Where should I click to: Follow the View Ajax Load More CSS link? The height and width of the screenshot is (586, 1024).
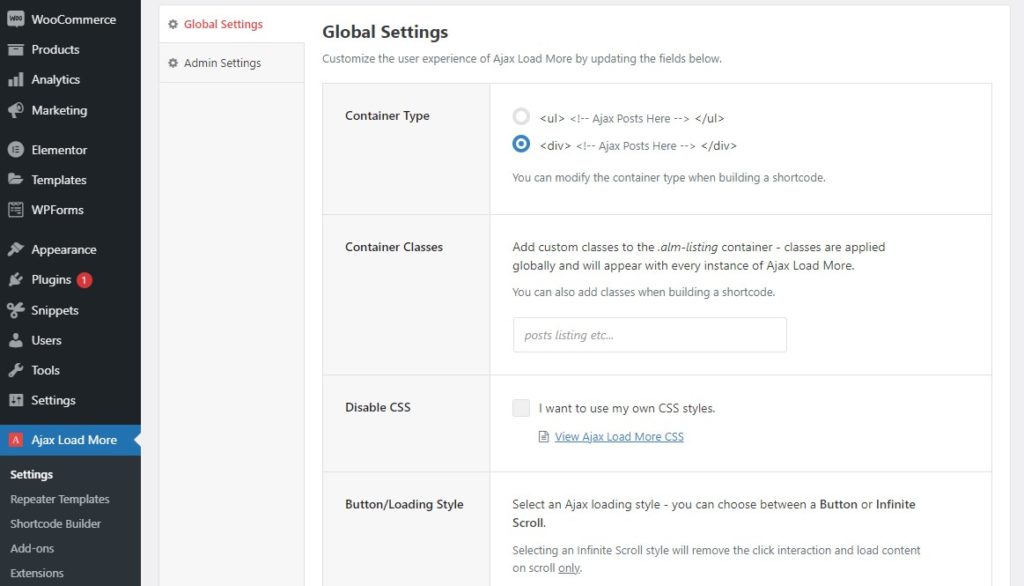[x=619, y=436]
